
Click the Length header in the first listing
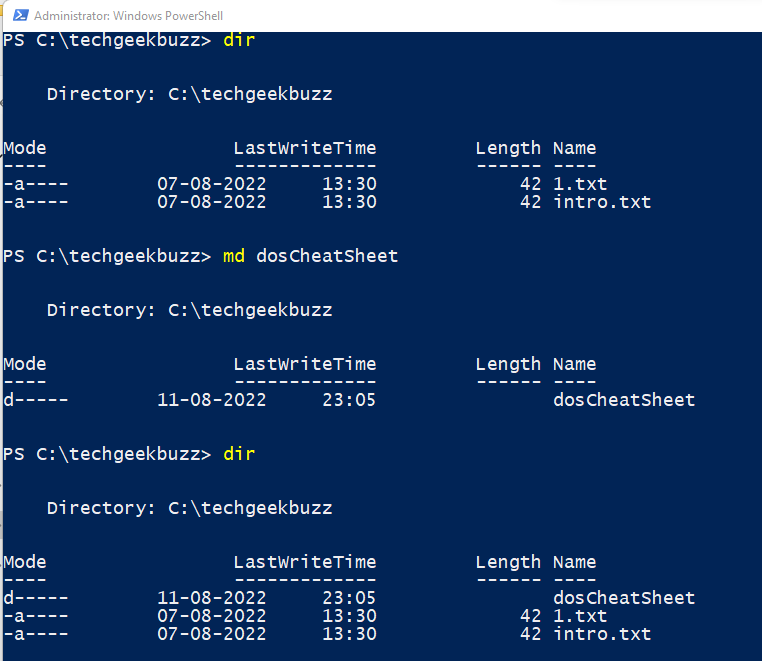508,148
